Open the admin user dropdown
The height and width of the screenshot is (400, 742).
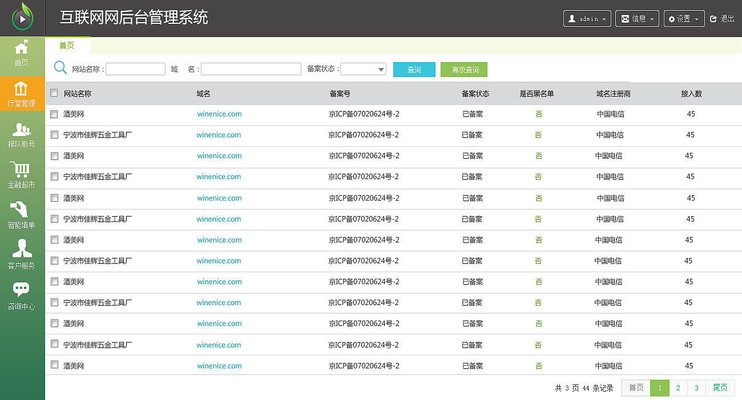pyautogui.click(x=587, y=18)
